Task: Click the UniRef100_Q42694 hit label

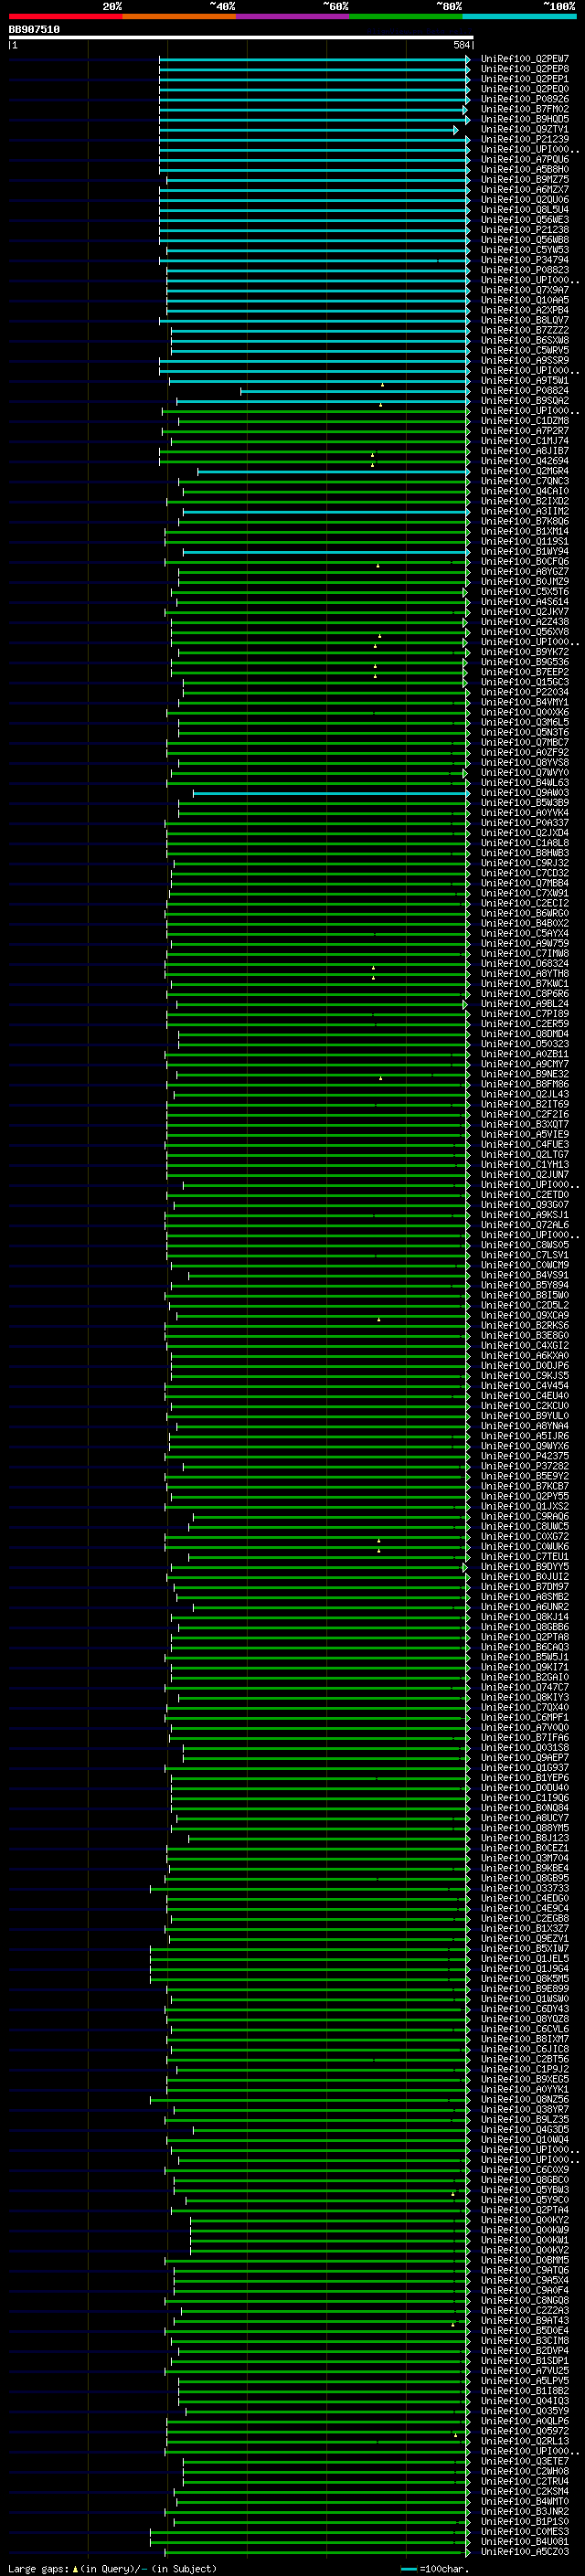Action: point(525,461)
